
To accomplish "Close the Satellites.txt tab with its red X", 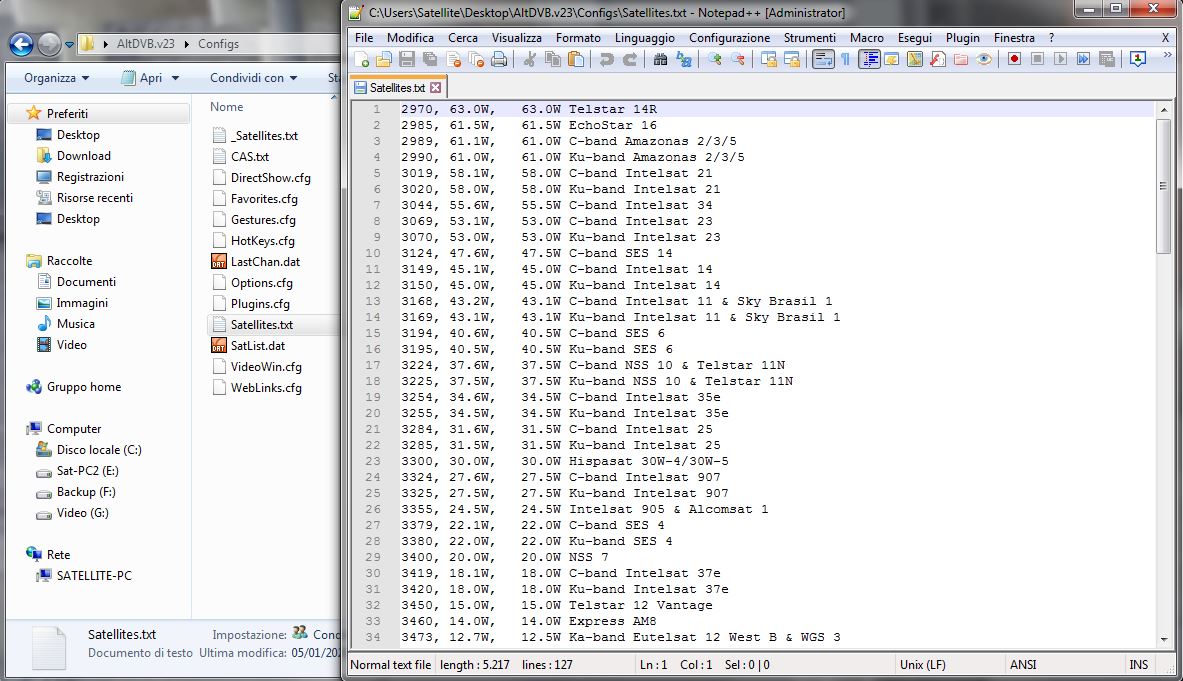I will (x=435, y=87).
